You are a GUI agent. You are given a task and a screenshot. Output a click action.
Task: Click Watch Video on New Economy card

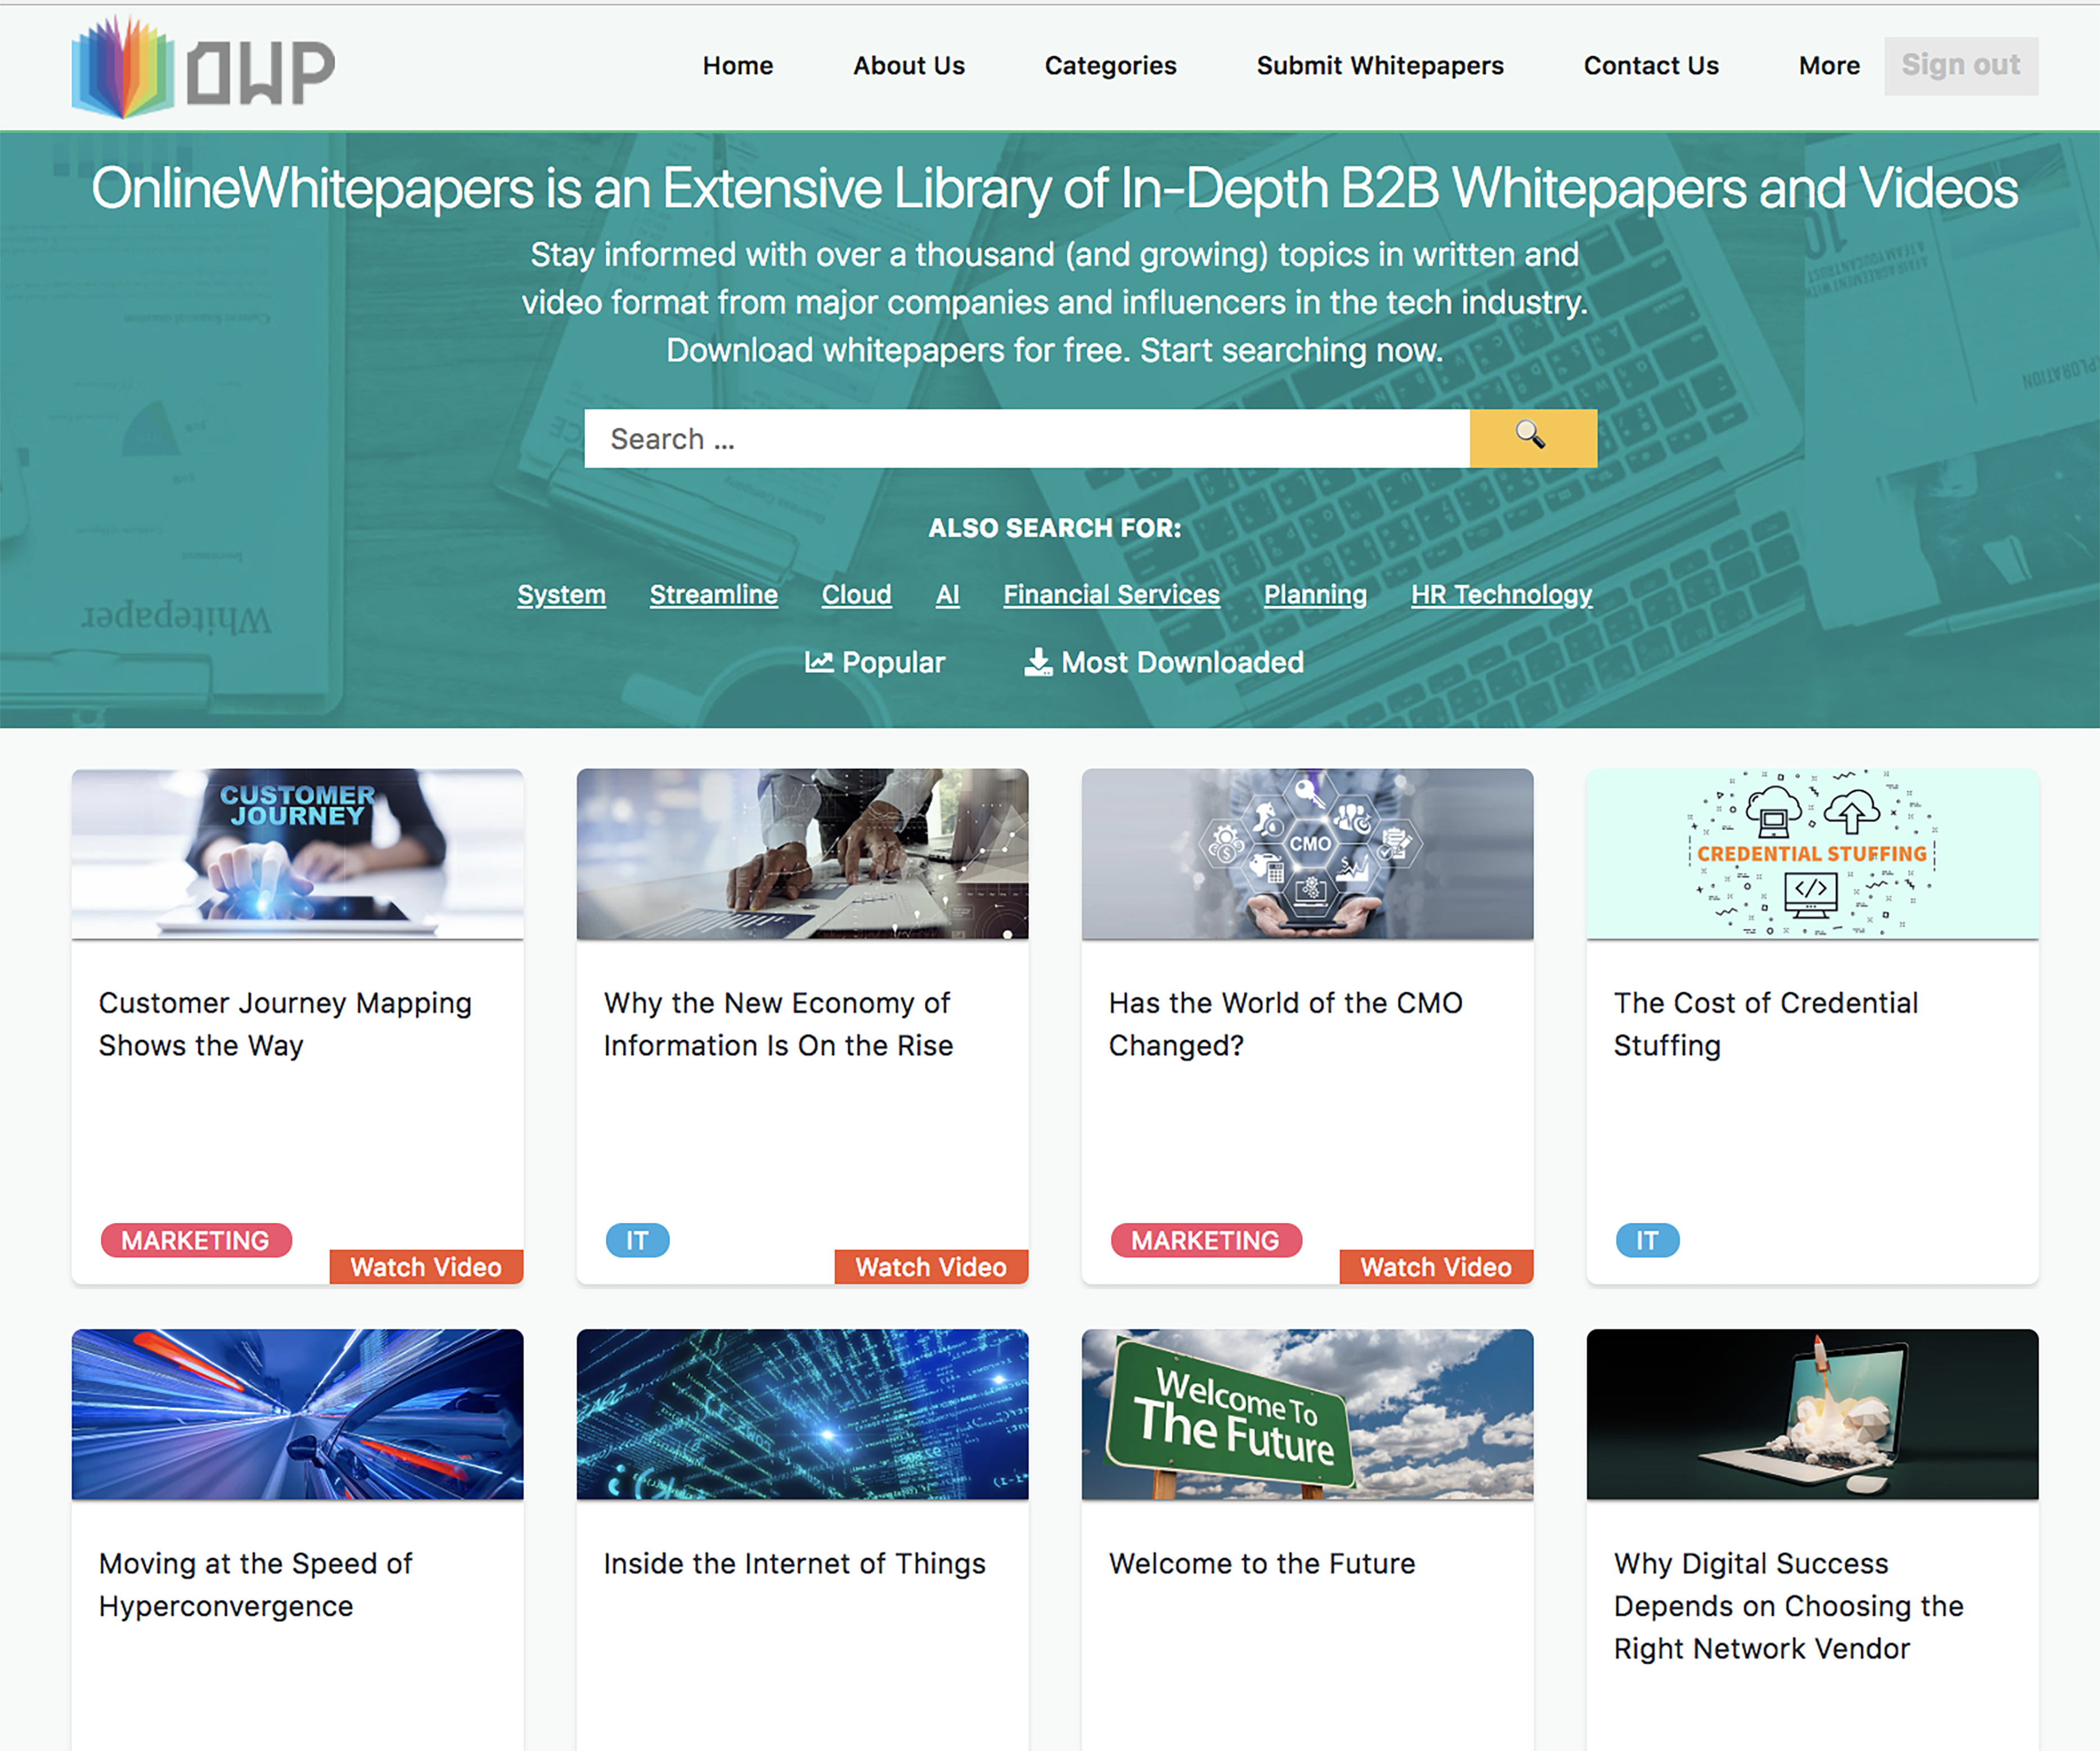[930, 1267]
